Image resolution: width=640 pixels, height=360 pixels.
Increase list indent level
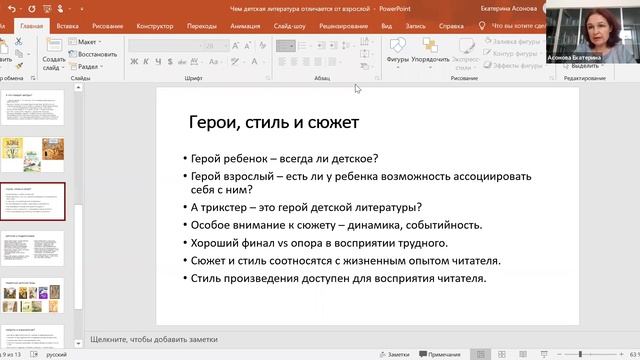(333, 46)
